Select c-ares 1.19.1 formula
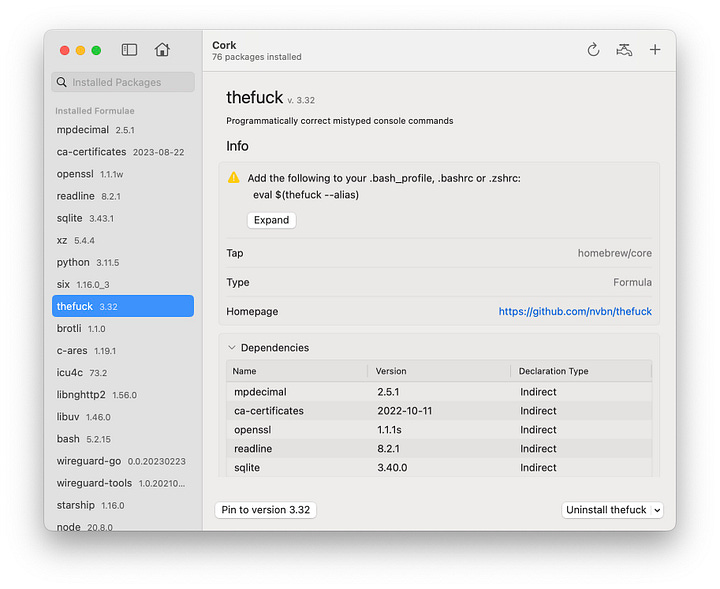Viewport: 720px width, 589px height. [x=123, y=350]
